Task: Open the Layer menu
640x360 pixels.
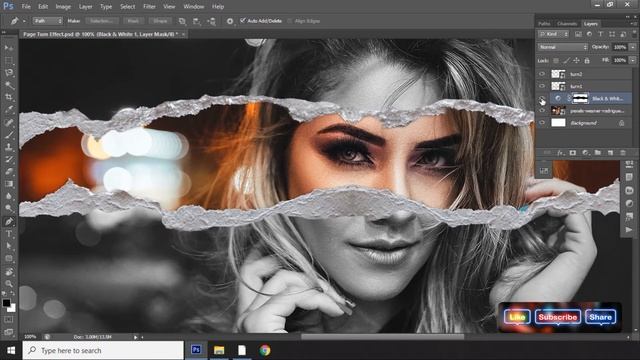Action: pyautogui.click(x=85, y=7)
